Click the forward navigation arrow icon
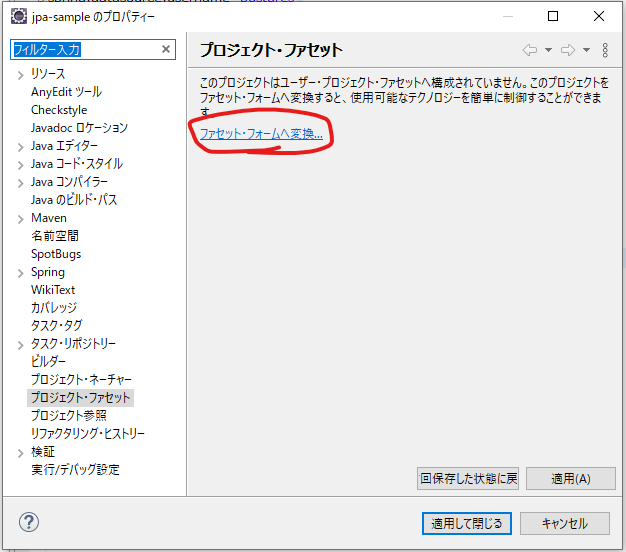The width and height of the screenshot is (626, 552). (x=568, y=50)
